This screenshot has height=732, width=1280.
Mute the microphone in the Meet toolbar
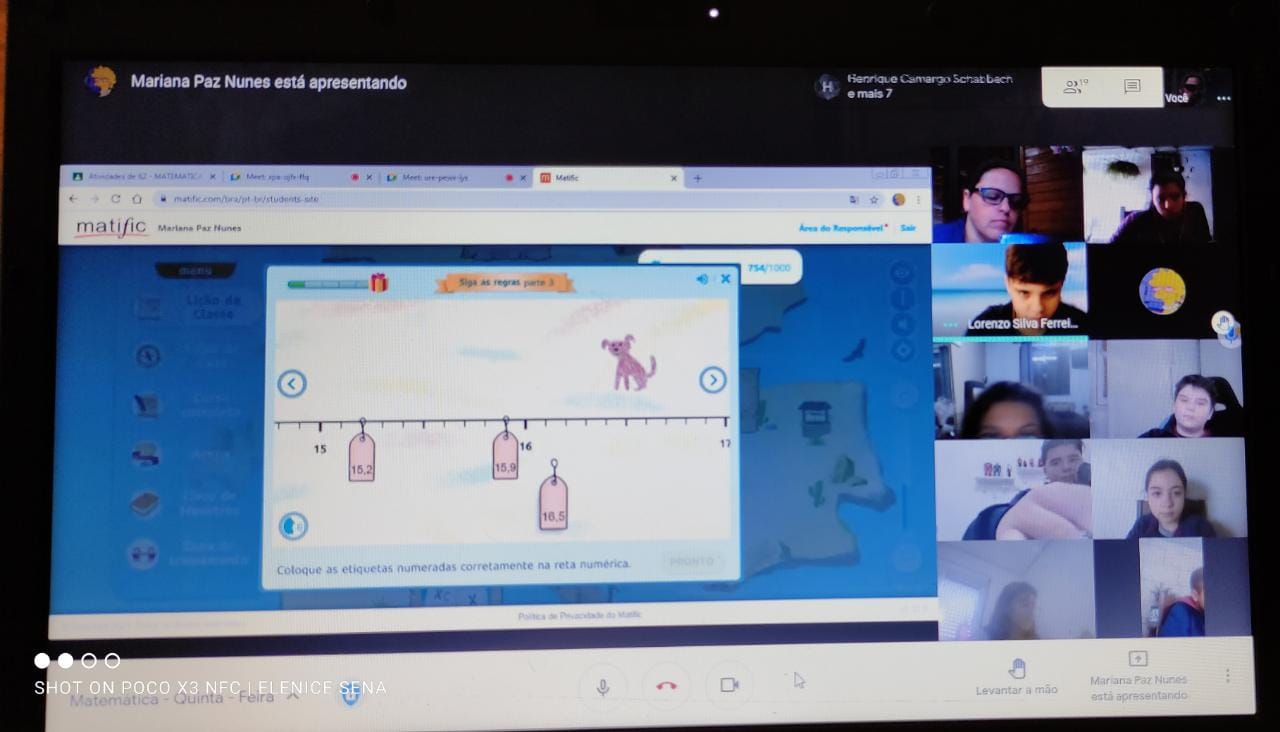coord(603,686)
